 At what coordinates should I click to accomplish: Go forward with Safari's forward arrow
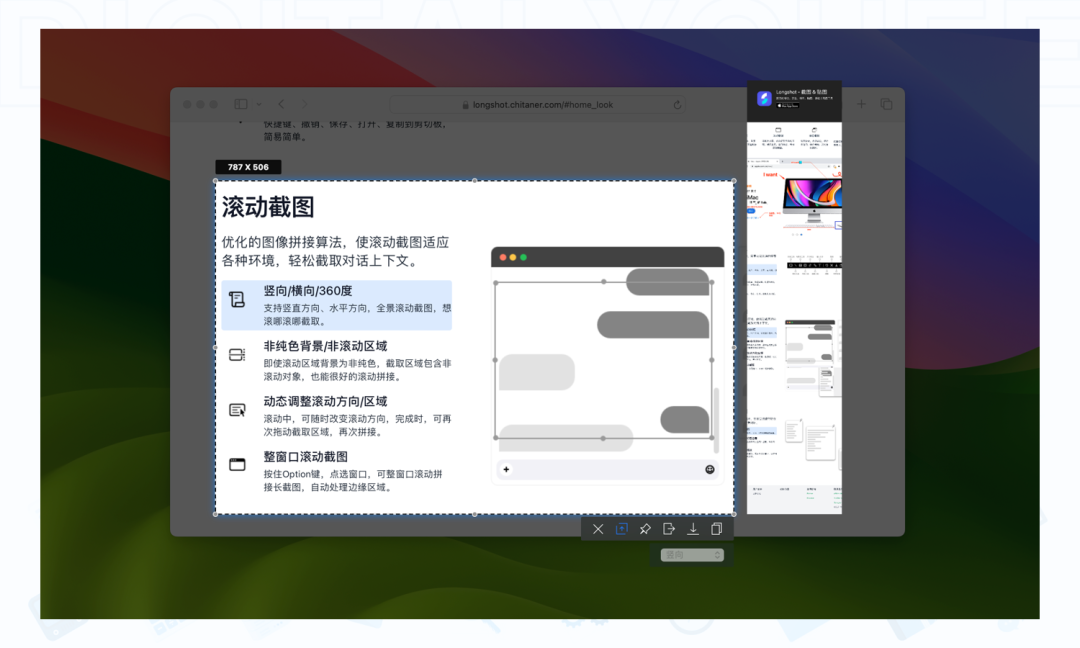[305, 104]
